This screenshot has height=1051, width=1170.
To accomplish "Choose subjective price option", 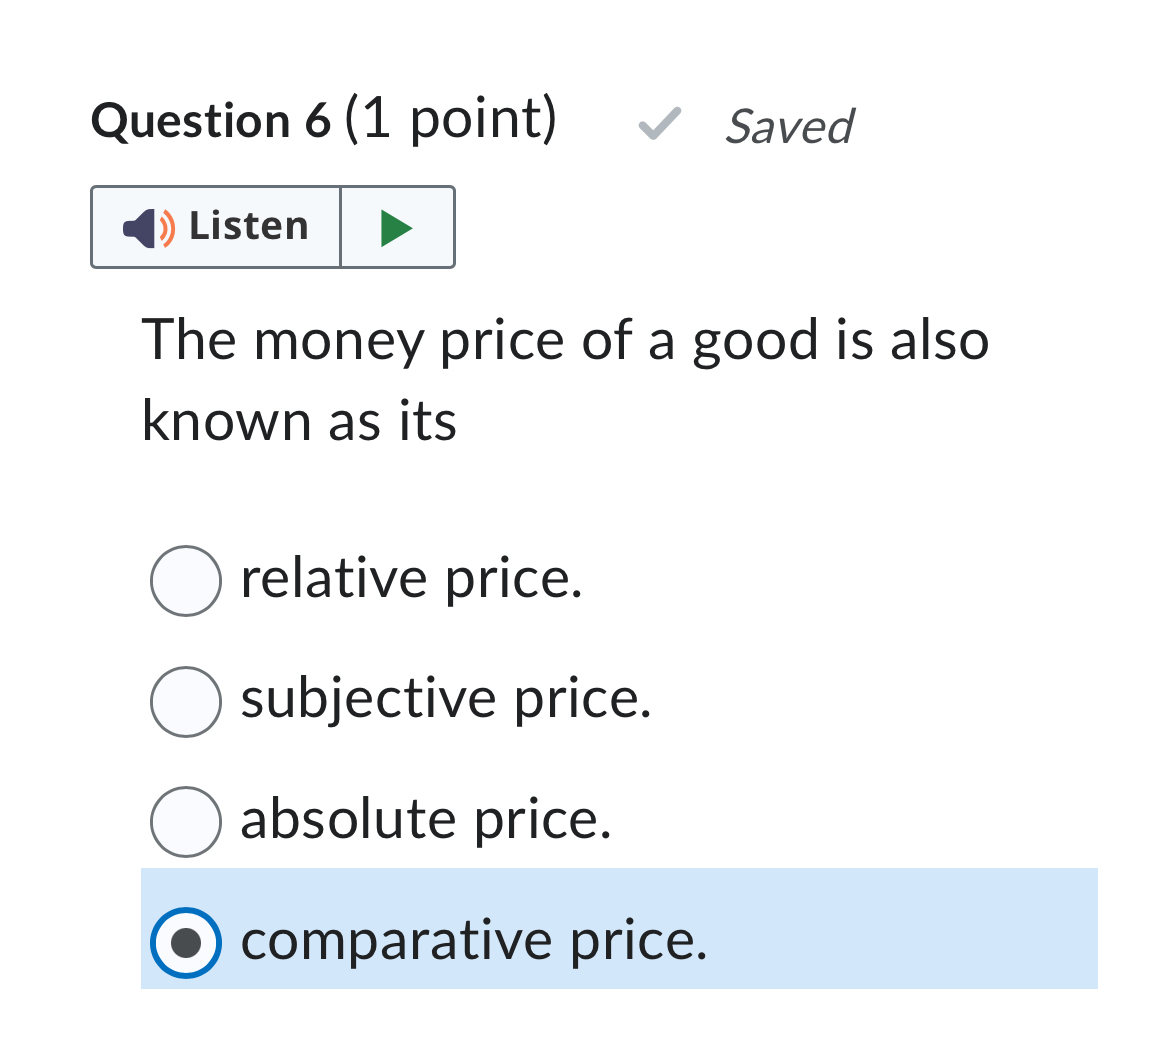I will tap(186, 701).
